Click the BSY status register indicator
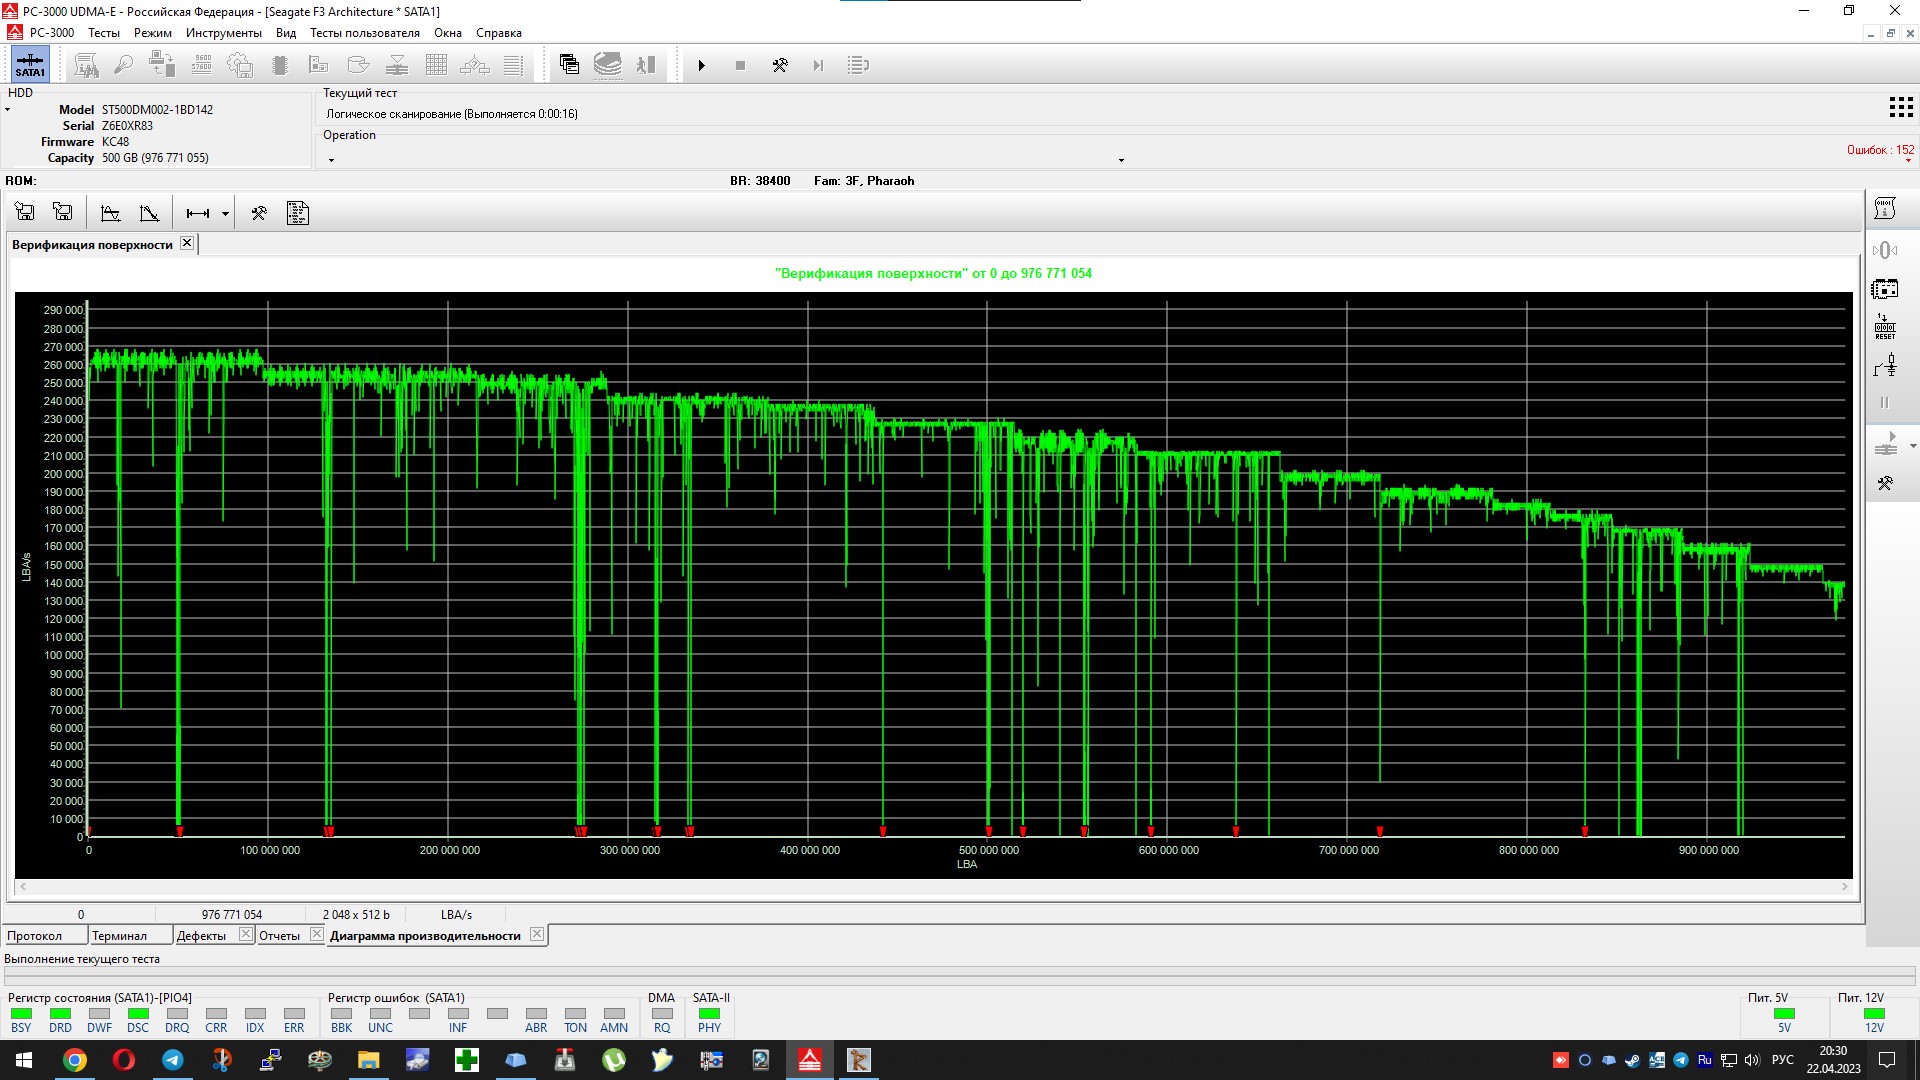 click(x=21, y=1014)
